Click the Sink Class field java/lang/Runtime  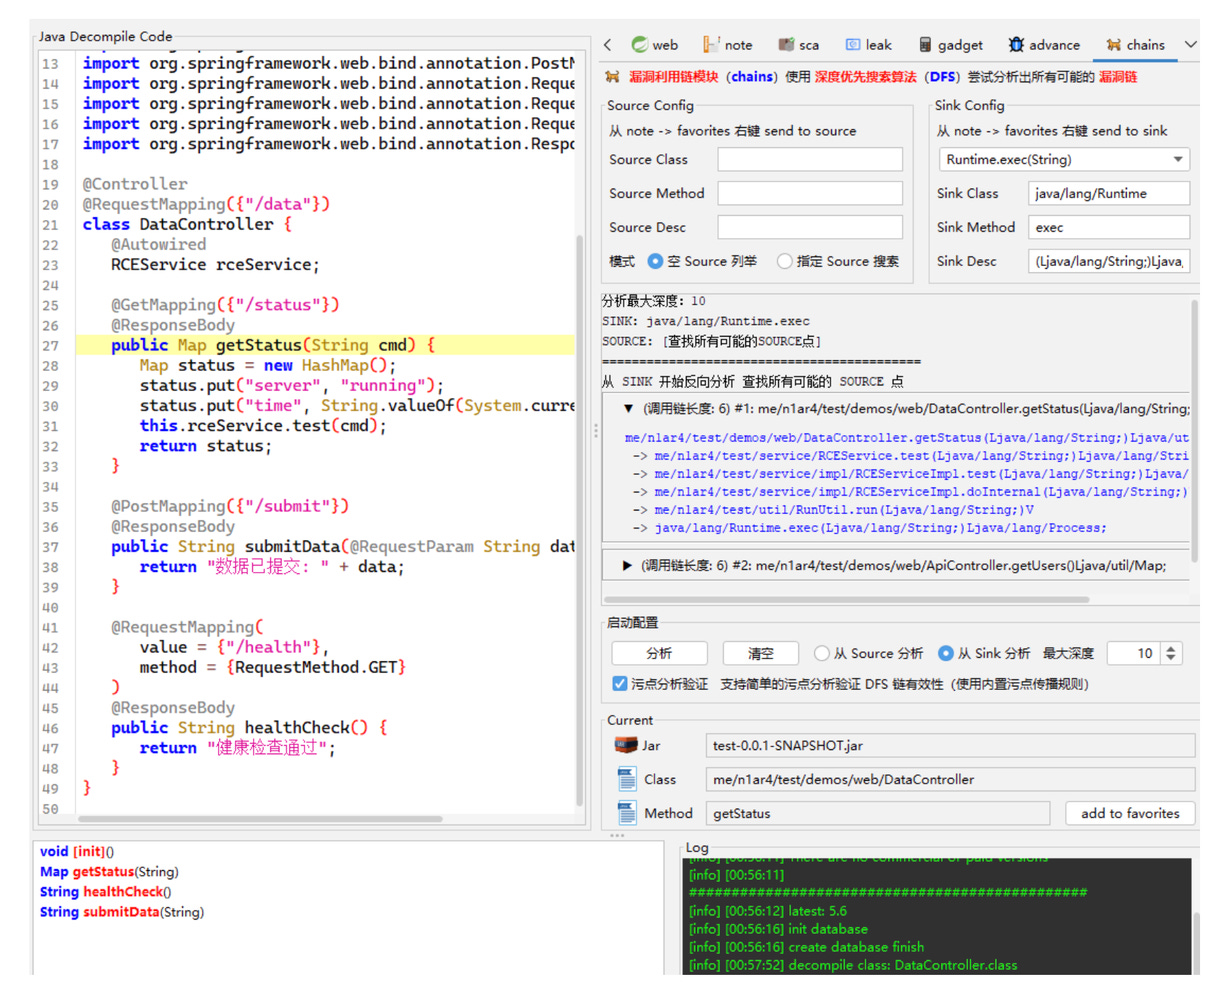1109,193
